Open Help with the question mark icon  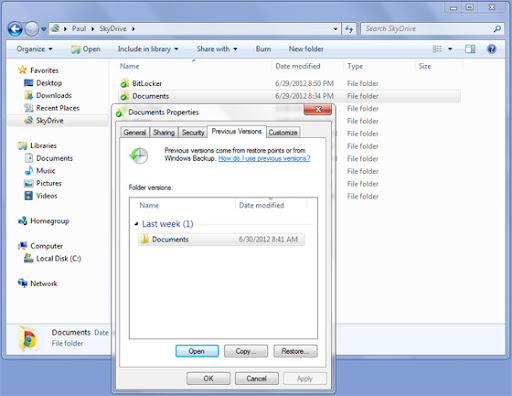pyautogui.click(x=491, y=49)
